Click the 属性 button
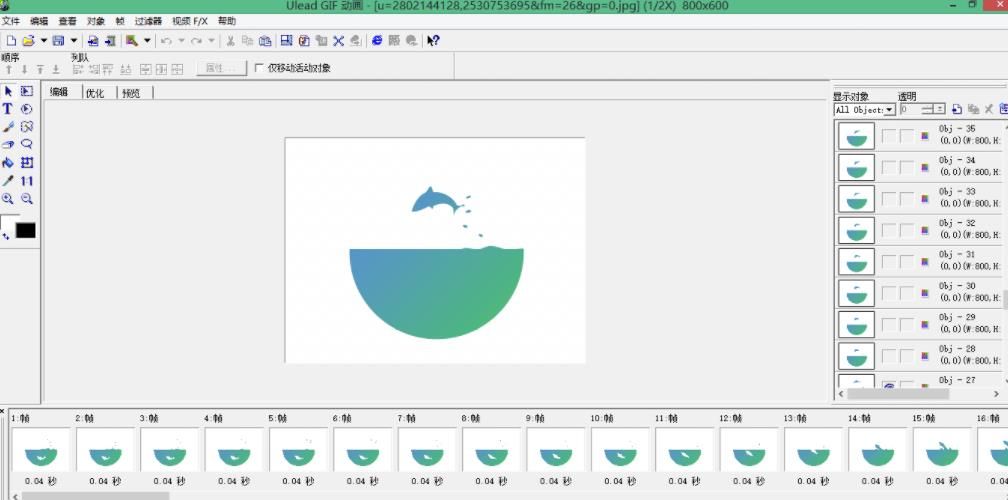The height and width of the screenshot is (500, 1008). click(221, 67)
